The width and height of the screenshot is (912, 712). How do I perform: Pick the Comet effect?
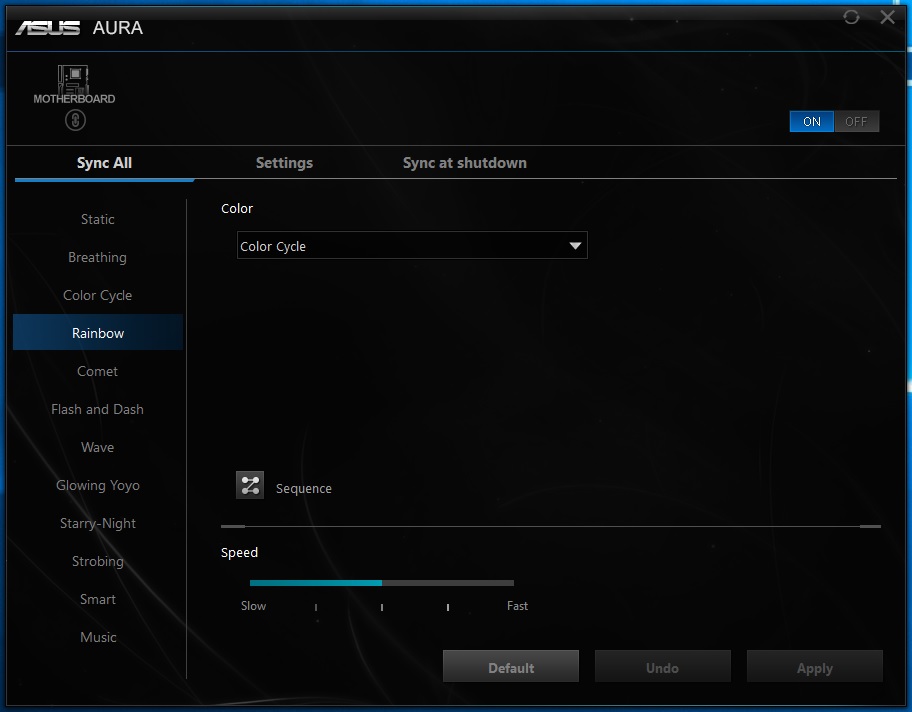[98, 371]
